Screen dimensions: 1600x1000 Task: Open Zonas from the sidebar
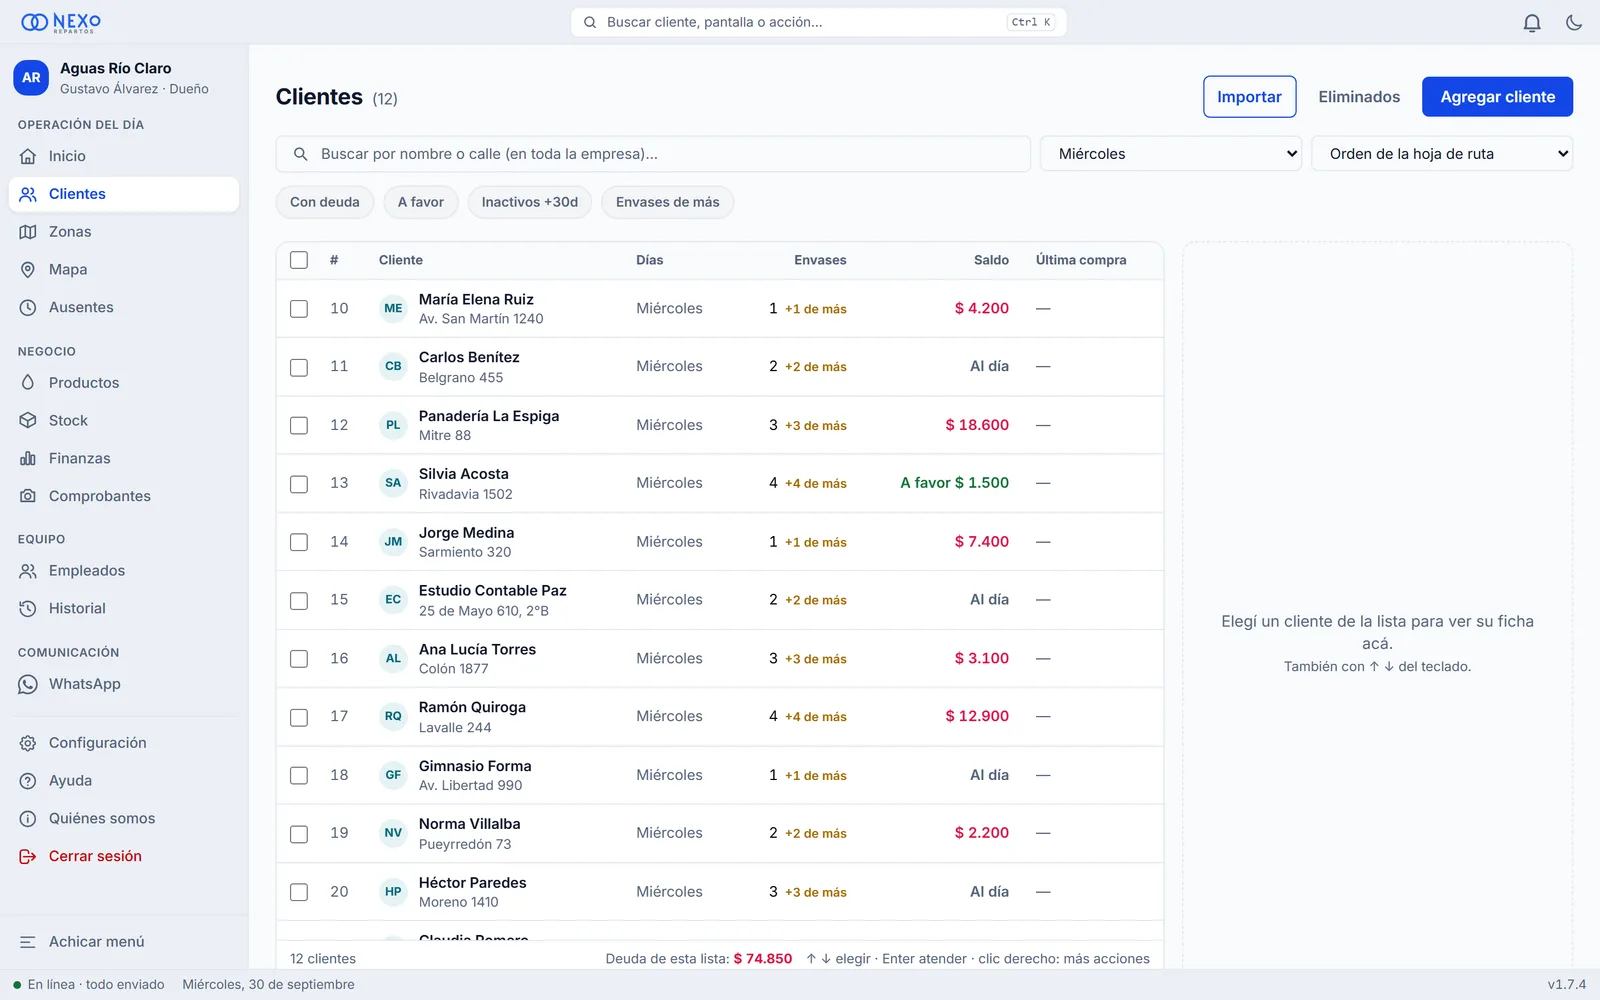(124, 232)
